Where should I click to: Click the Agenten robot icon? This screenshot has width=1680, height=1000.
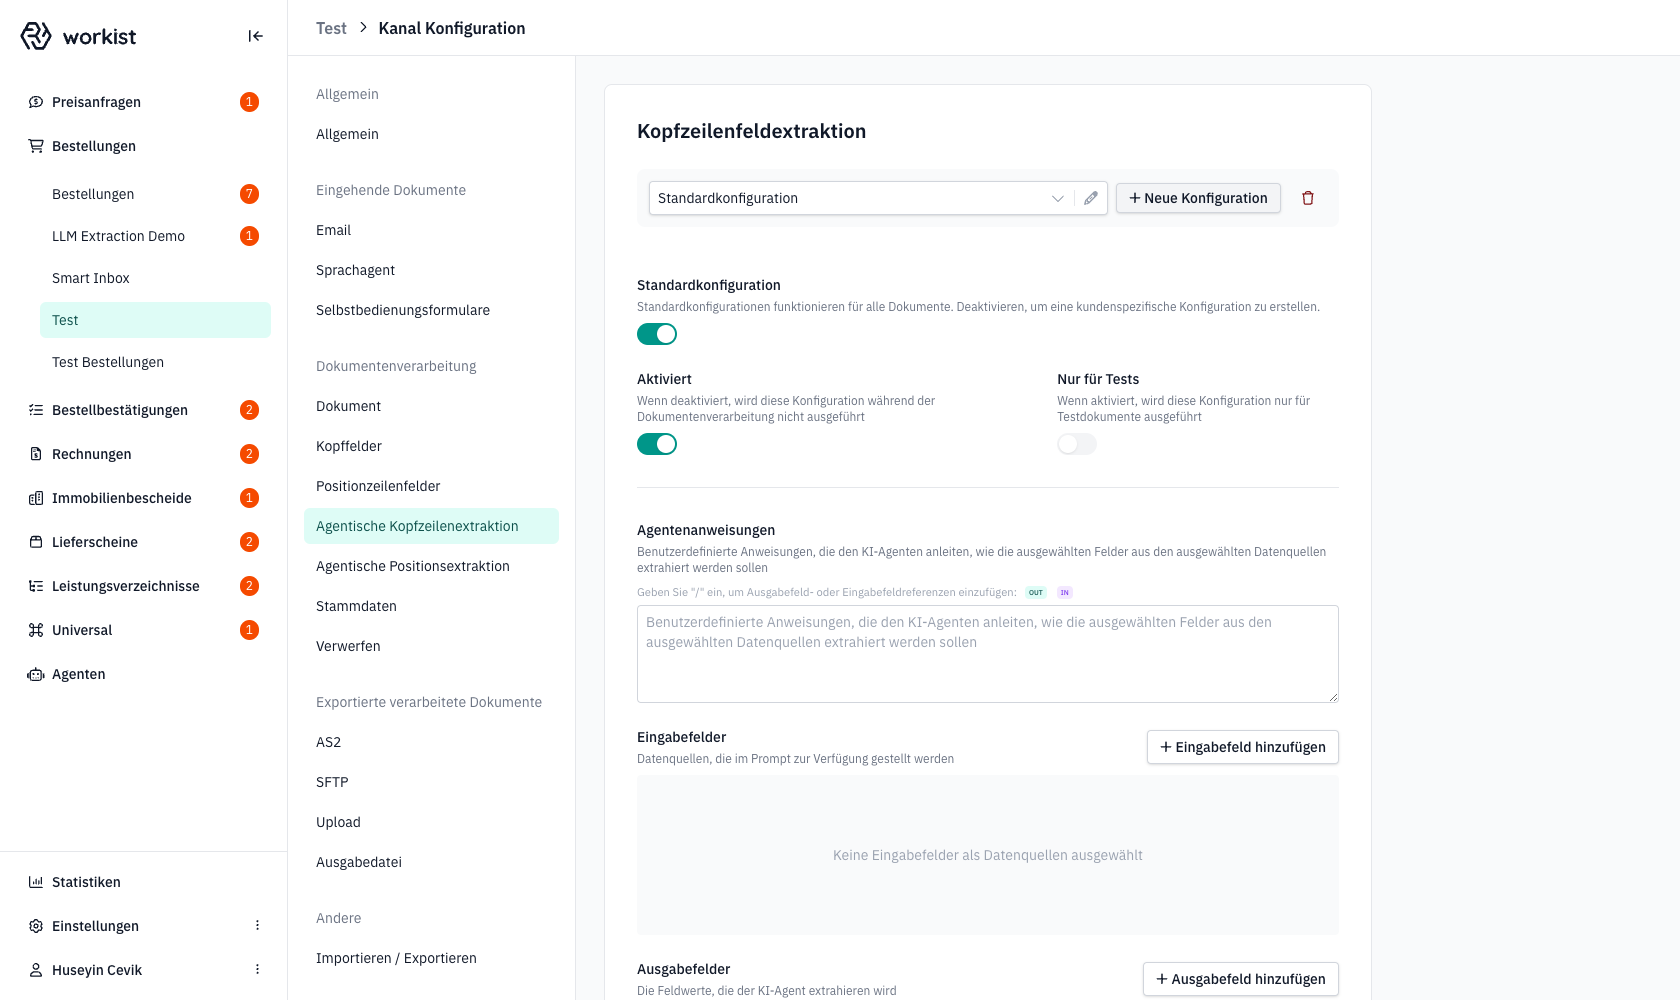36,674
